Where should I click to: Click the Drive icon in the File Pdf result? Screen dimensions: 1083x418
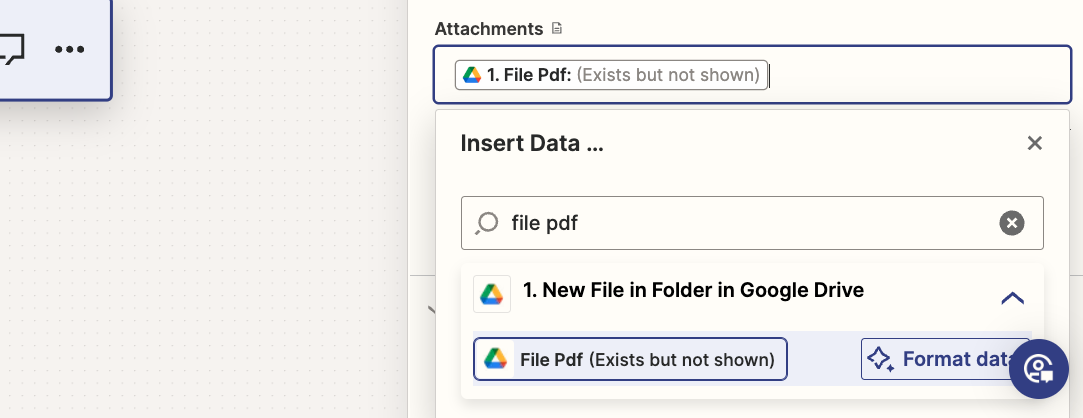click(x=495, y=359)
